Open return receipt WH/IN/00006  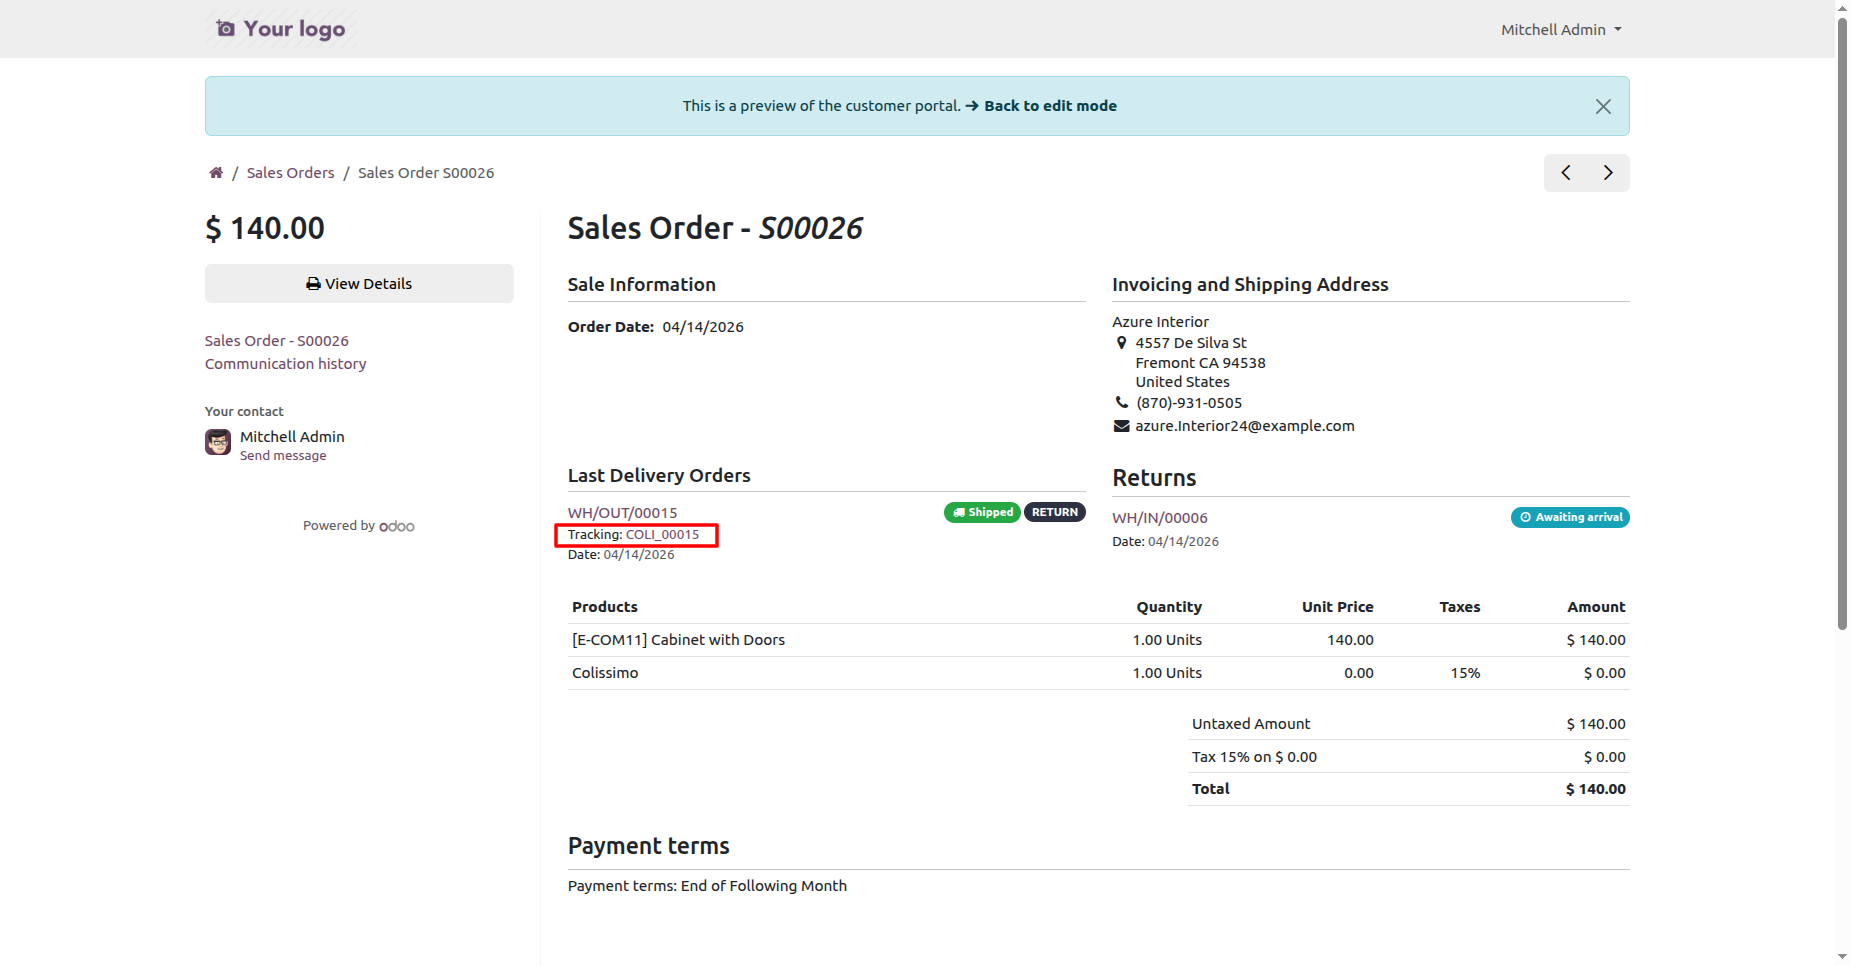[1160, 518]
